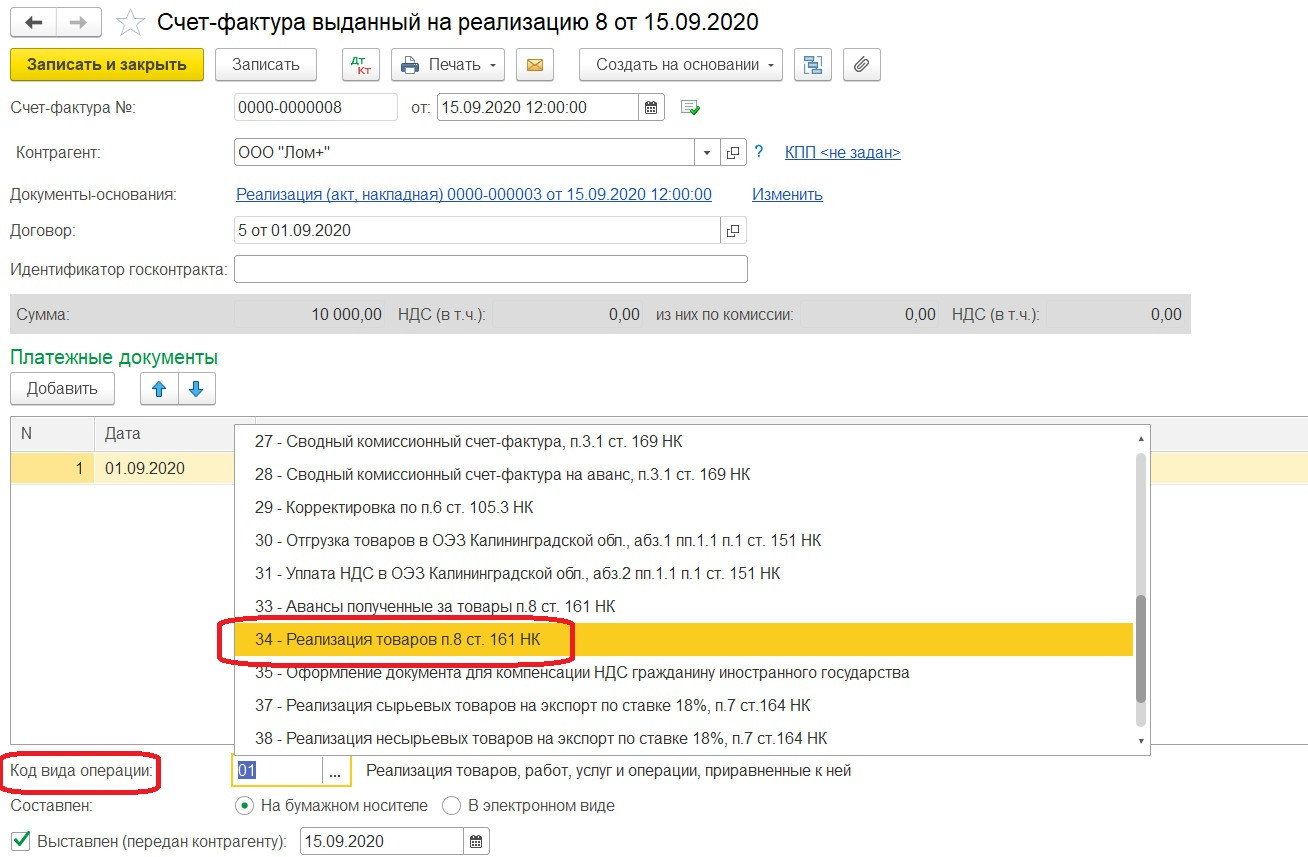
Task: Click Записать и закрыть button
Action: [107, 65]
